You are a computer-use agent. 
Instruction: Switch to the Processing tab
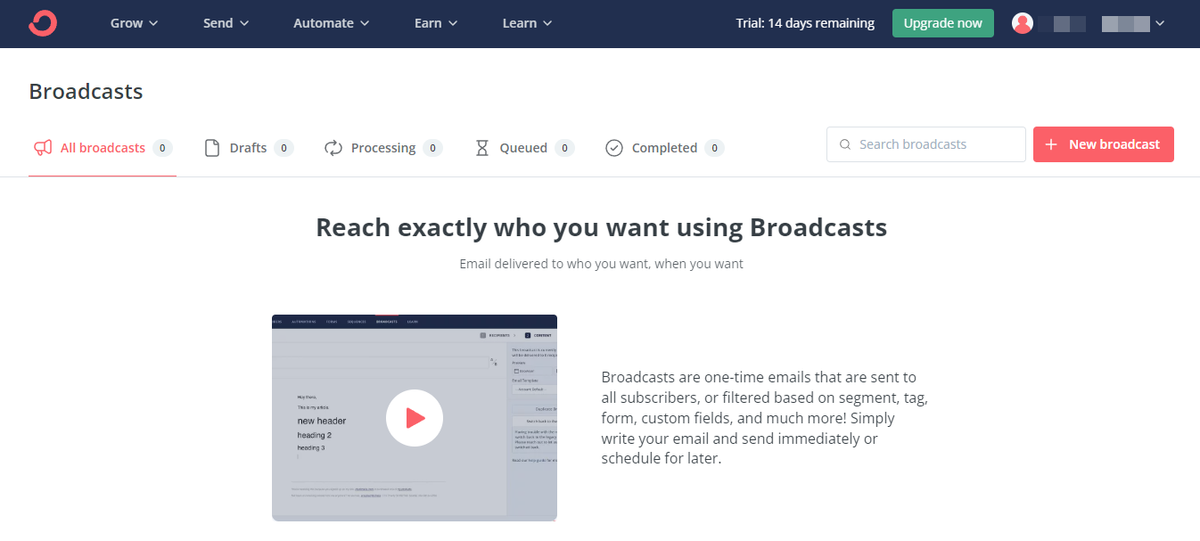click(x=383, y=148)
